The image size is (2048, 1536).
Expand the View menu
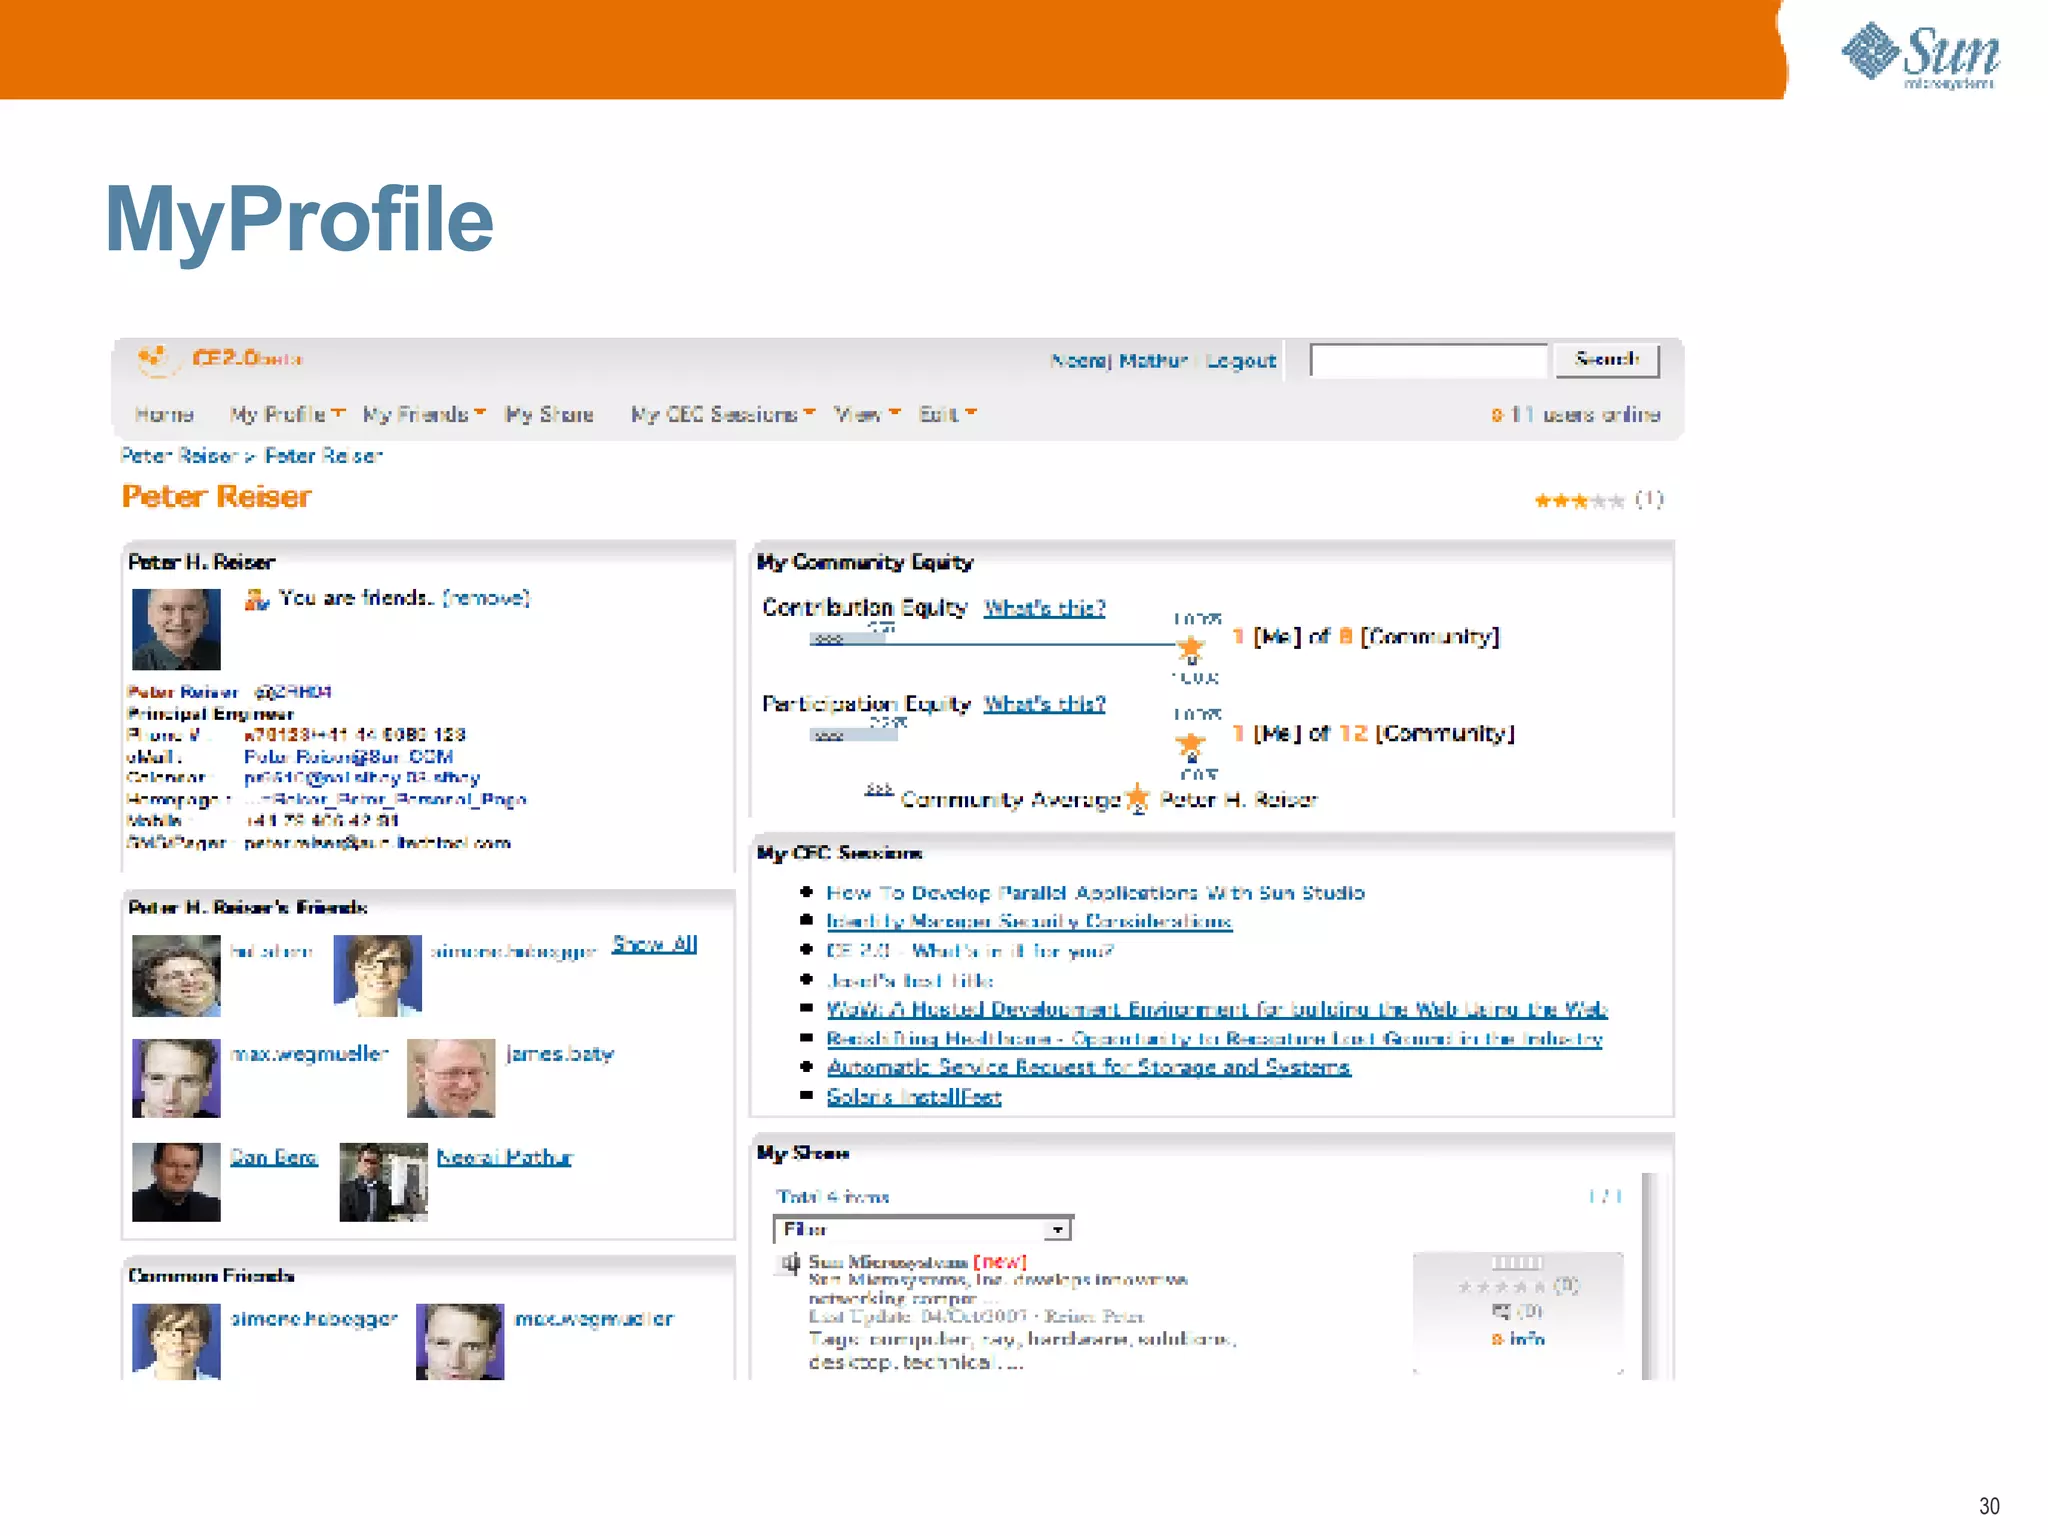click(867, 414)
